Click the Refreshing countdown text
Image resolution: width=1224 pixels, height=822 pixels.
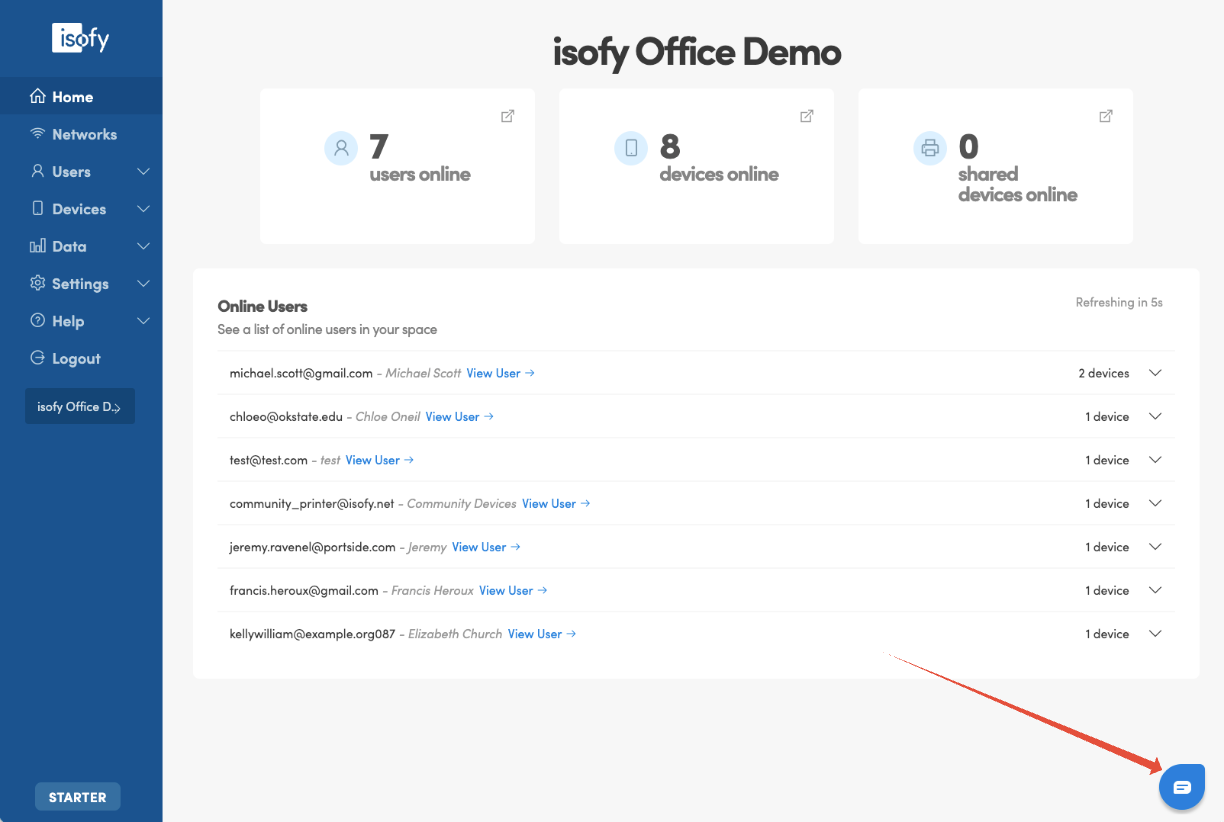tap(1119, 302)
